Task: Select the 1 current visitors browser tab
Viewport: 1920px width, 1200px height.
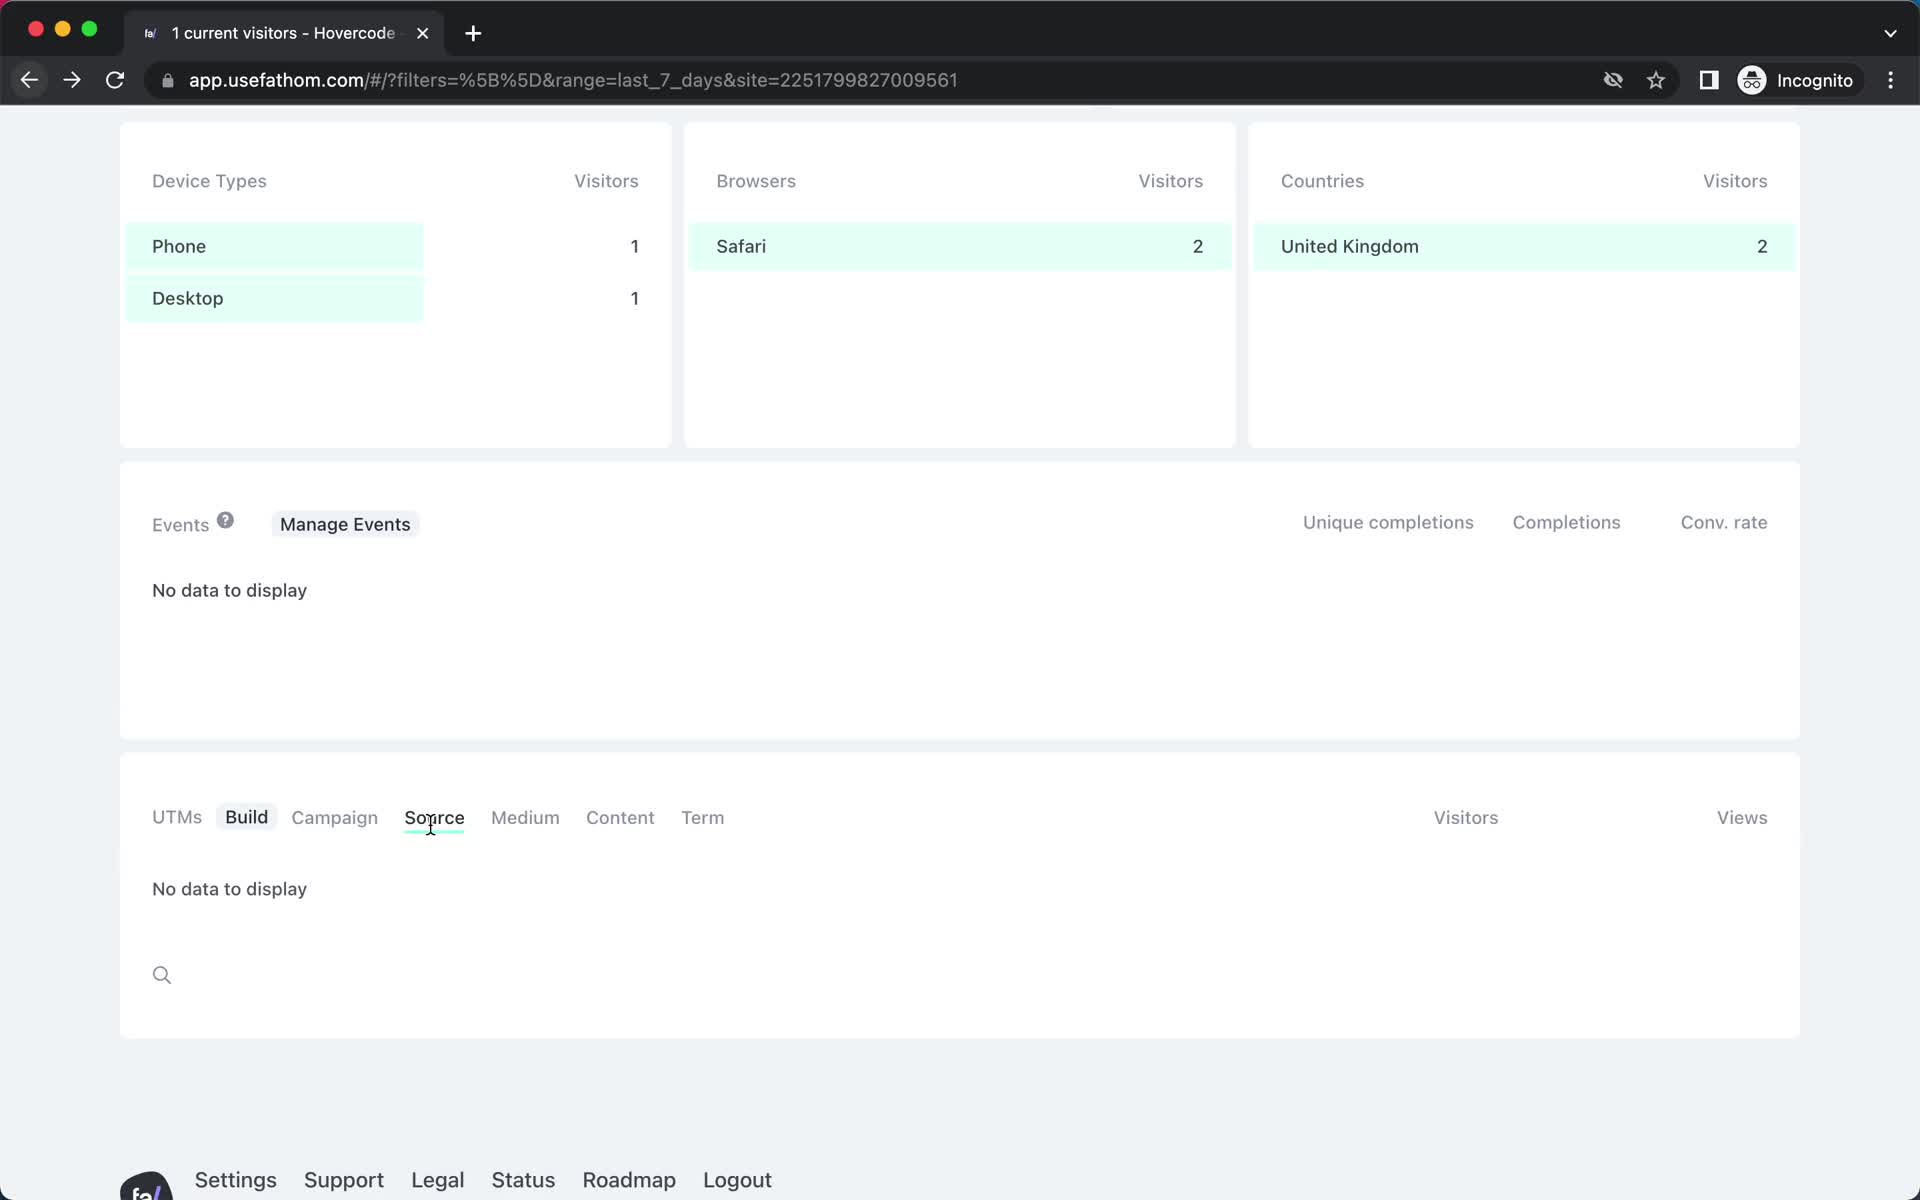Action: 283,33
